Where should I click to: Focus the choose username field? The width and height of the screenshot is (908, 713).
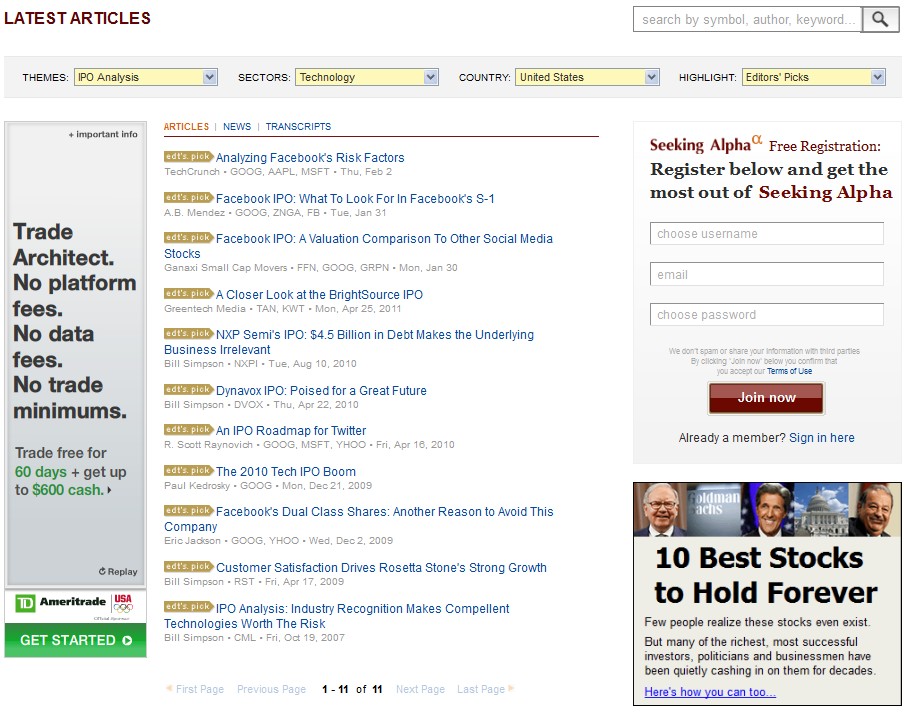pos(766,234)
